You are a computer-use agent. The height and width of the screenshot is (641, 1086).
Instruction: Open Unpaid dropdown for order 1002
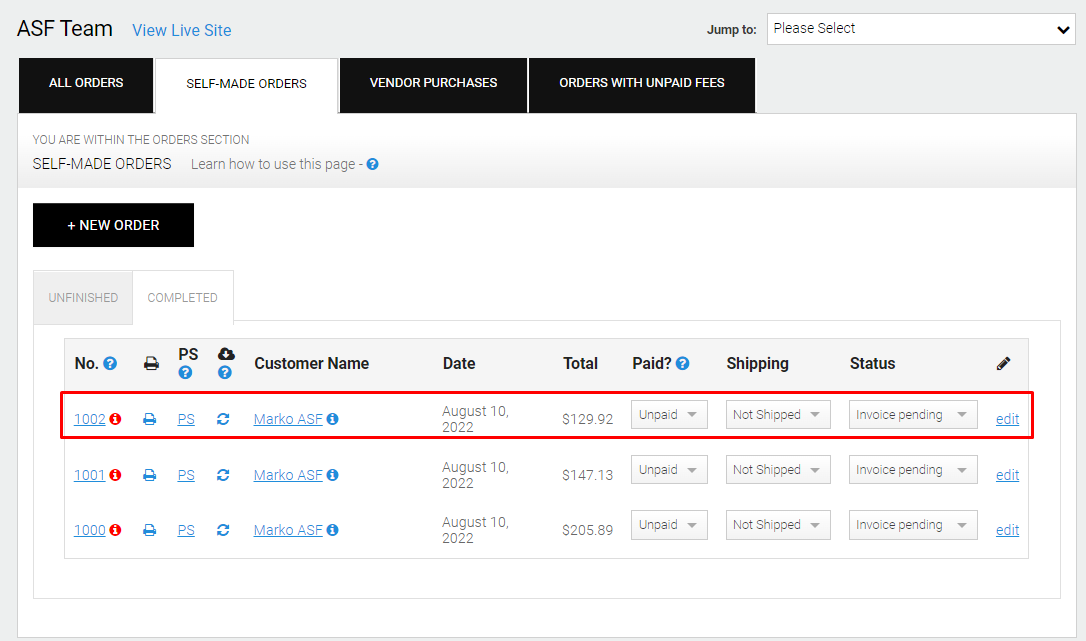(669, 414)
